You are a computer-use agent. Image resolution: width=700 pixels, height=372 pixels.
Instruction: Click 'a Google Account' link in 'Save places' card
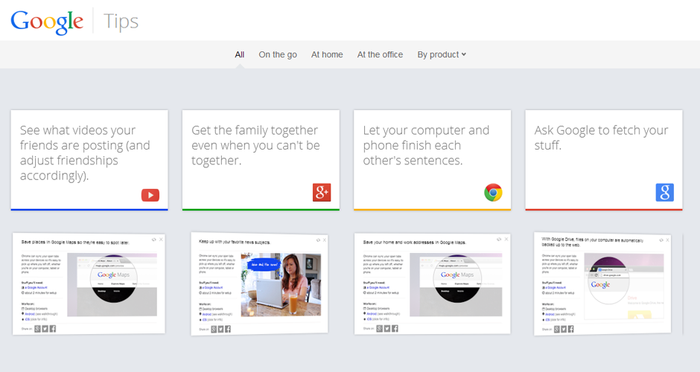click(35, 288)
